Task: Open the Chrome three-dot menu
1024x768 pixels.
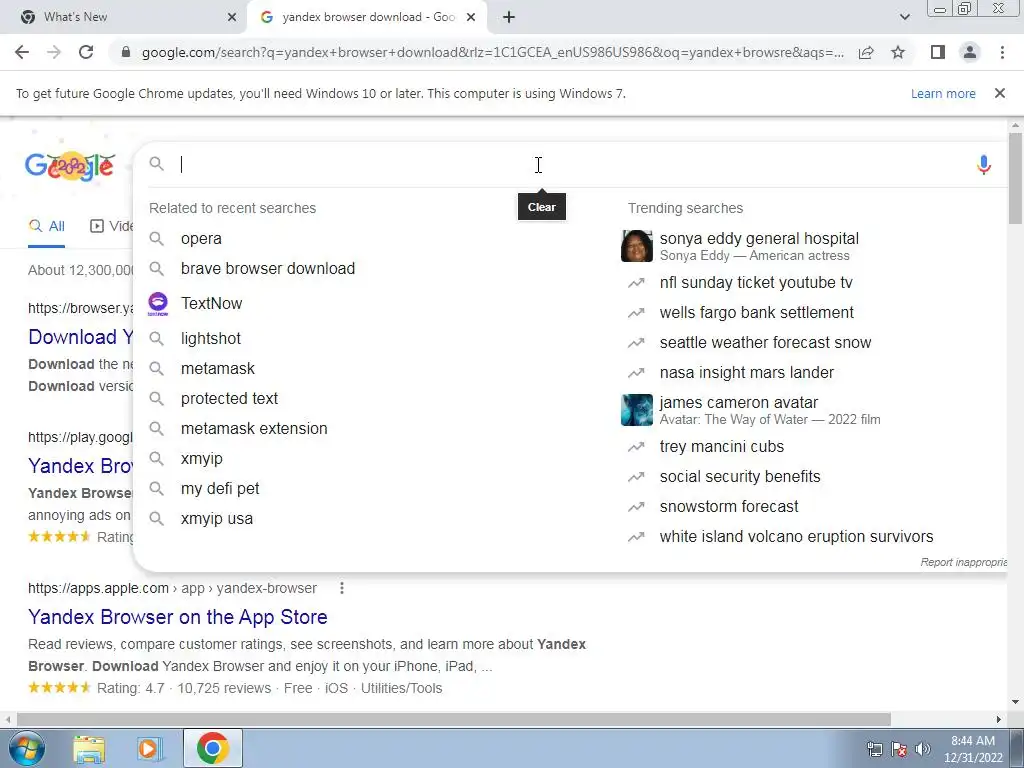Action: tap(1002, 52)
